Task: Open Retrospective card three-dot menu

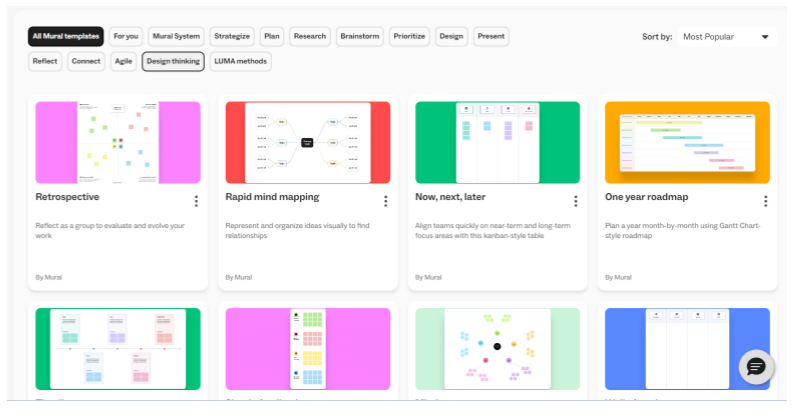Action: tap(196, 201)
